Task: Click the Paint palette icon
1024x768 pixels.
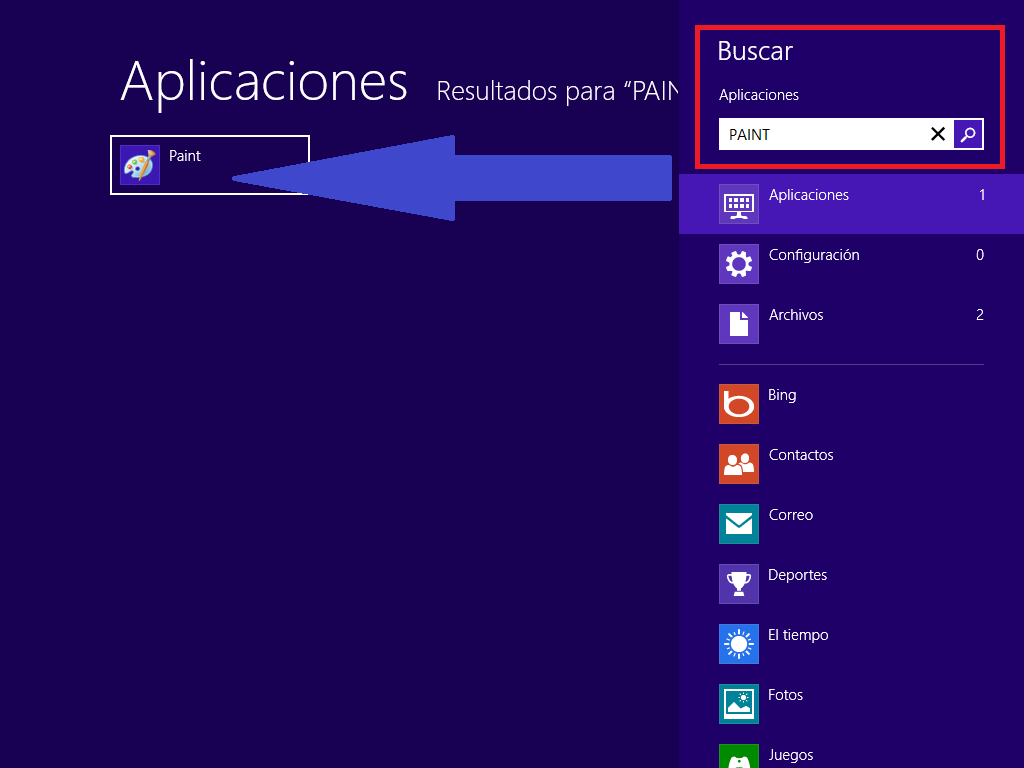Action: click(x=140, y=165)
